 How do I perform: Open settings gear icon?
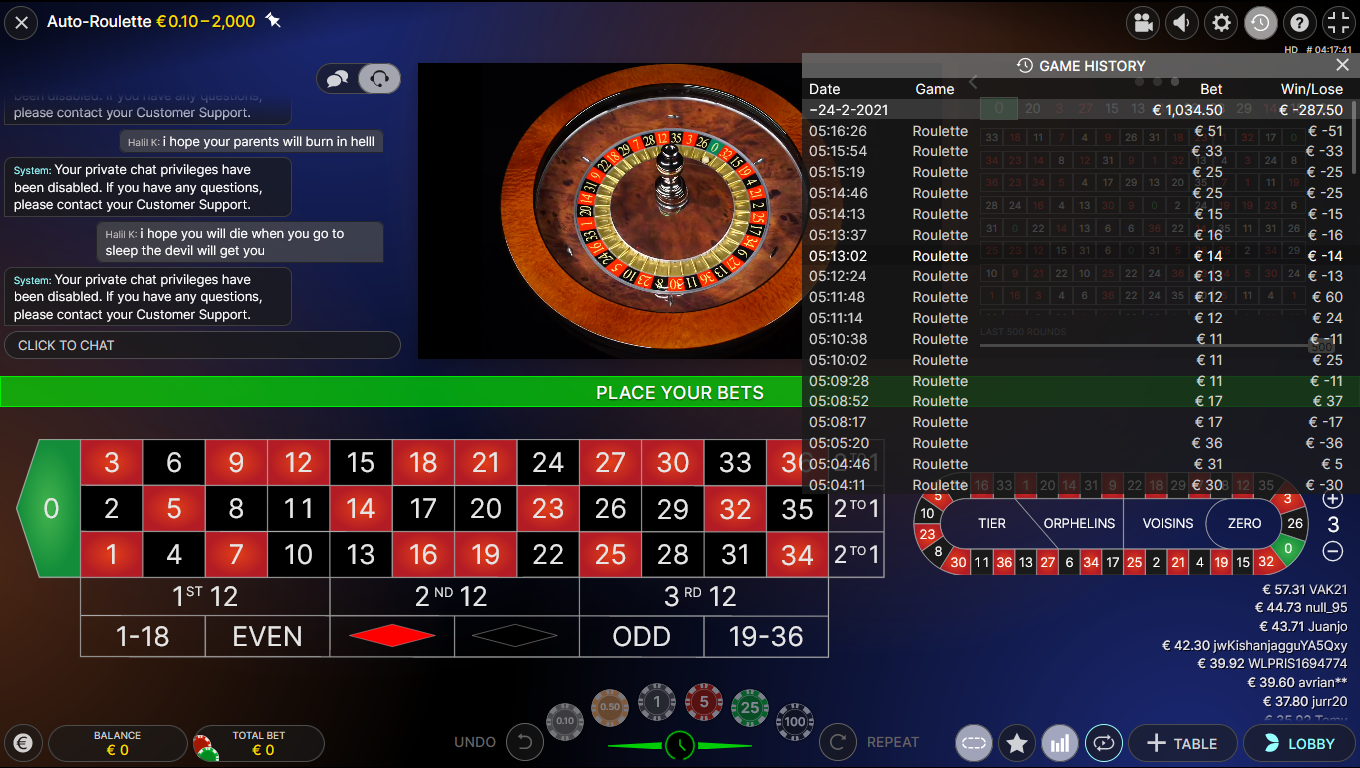pos(1221,22)
